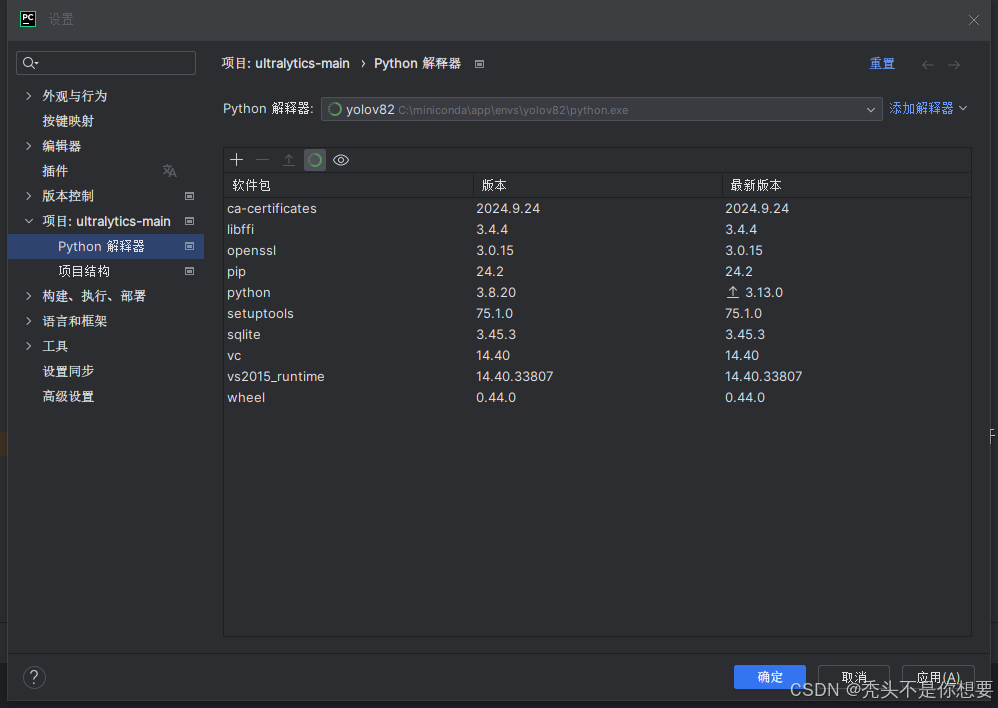
Task: Click the translate icon beside 插件
Action: click(x=169, y=171)
